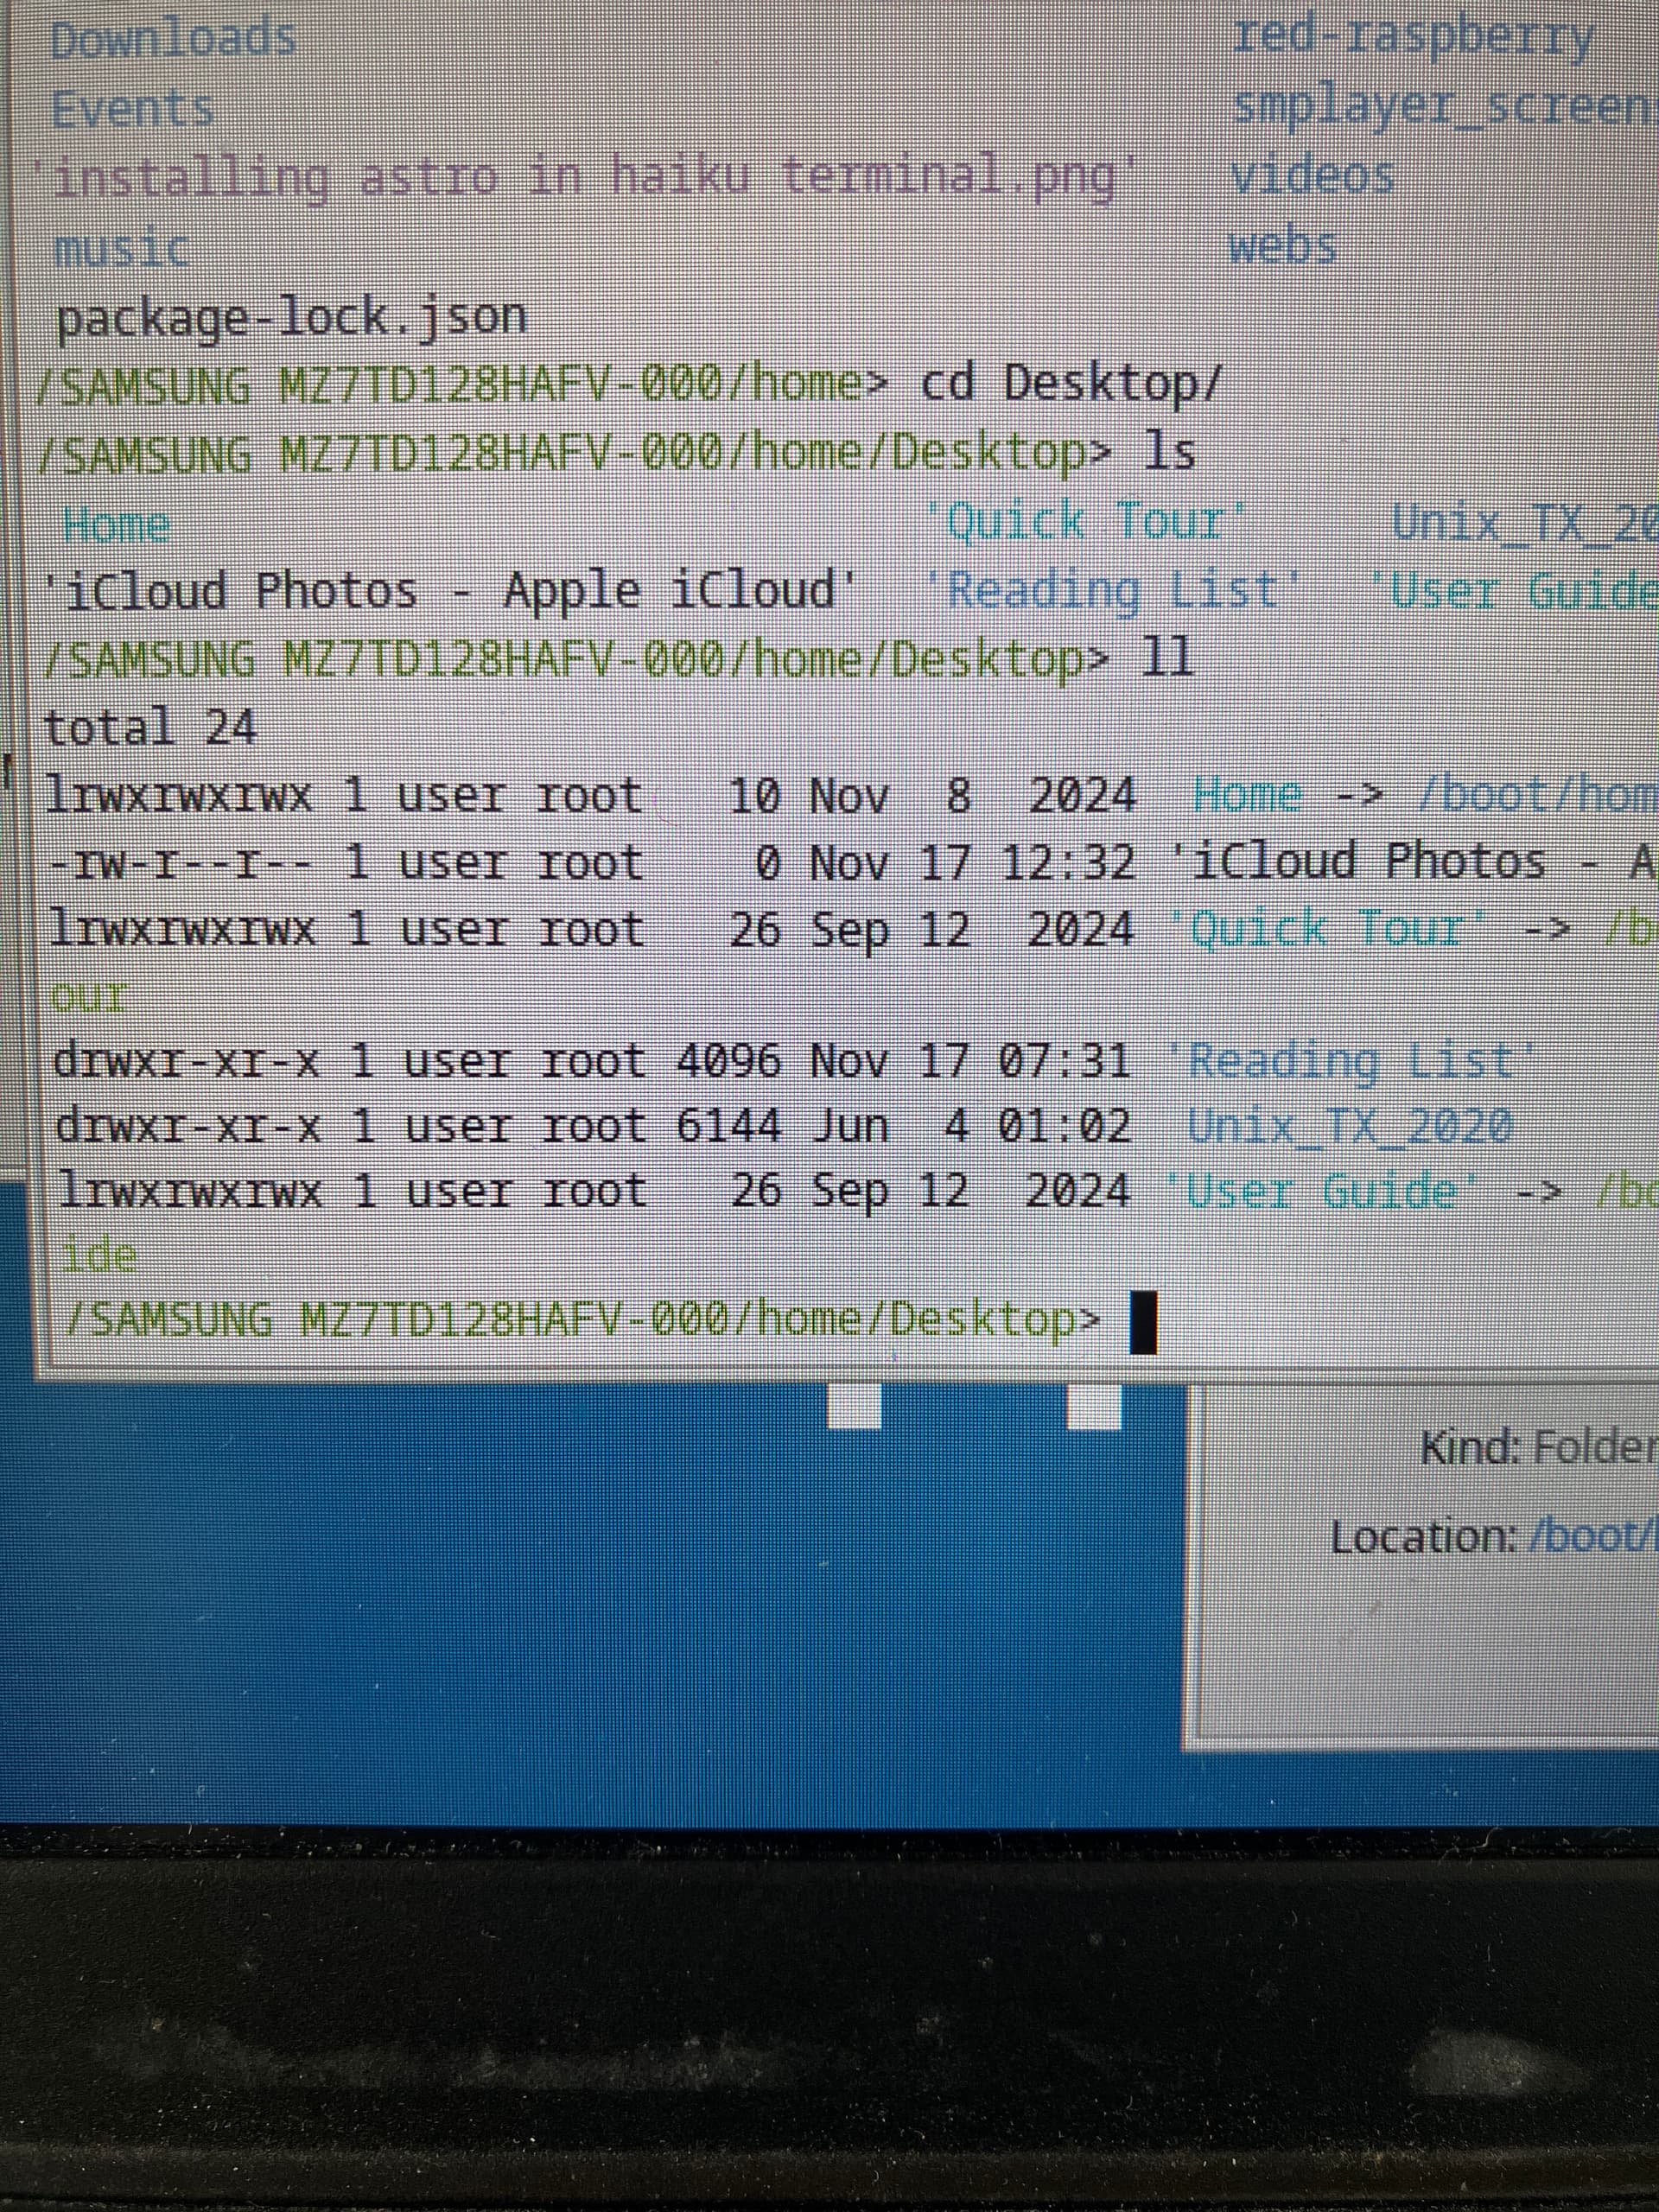Click the /boot location link in info window
The width and height of the screenshot is (1659, 2212).
pyautogui.click(x=1592, y=1537)
